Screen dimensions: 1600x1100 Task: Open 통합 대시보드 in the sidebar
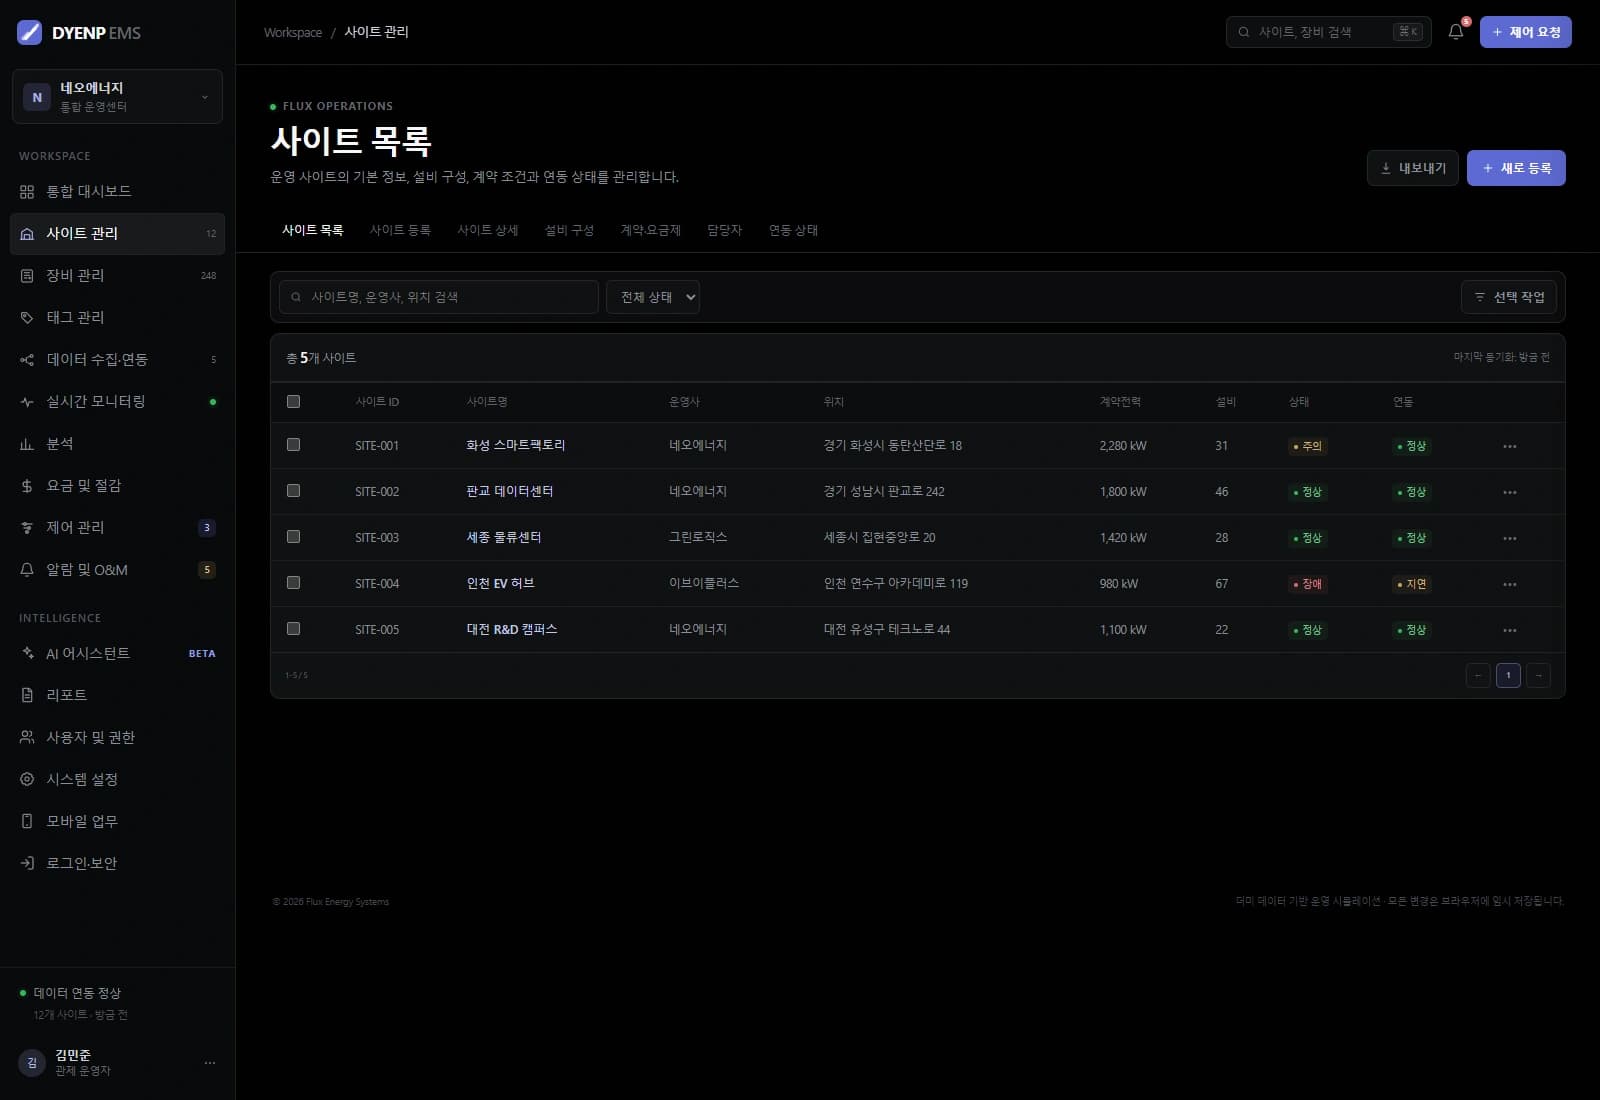coord(117,191)
